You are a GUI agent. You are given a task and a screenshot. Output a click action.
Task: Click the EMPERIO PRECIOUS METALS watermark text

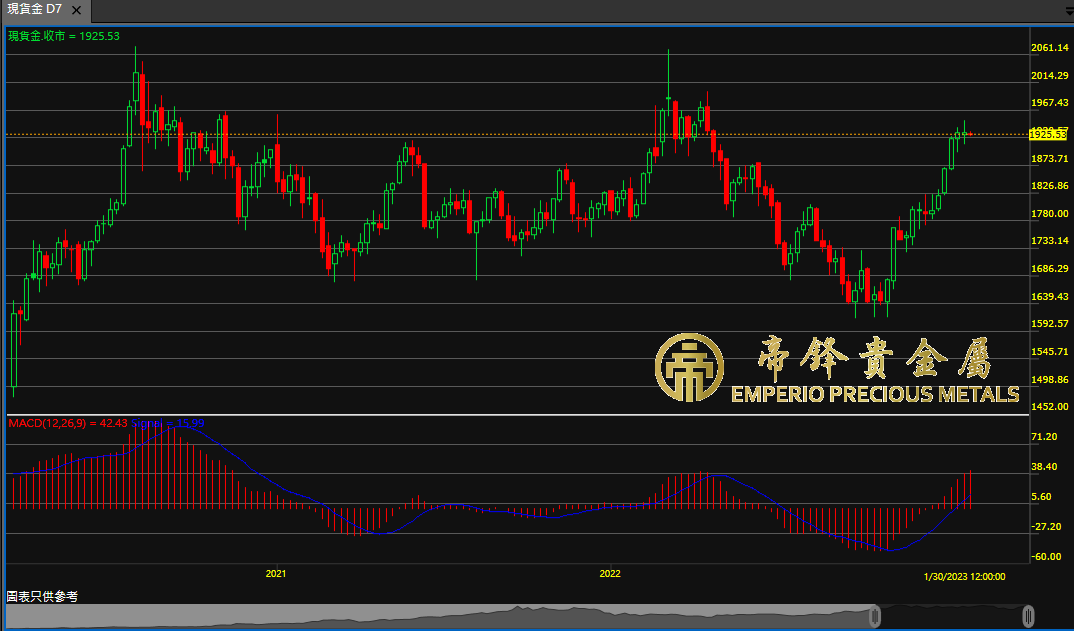click(x=875, y=394)
